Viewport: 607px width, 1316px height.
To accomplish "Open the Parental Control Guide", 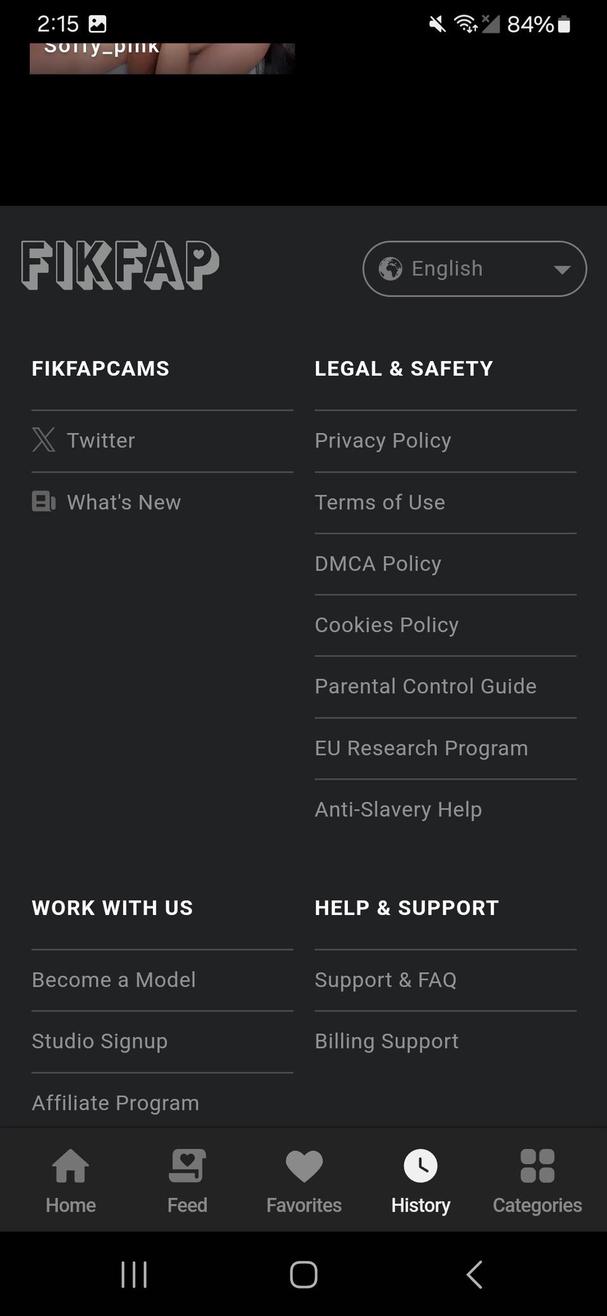I will tap(425, 686).
